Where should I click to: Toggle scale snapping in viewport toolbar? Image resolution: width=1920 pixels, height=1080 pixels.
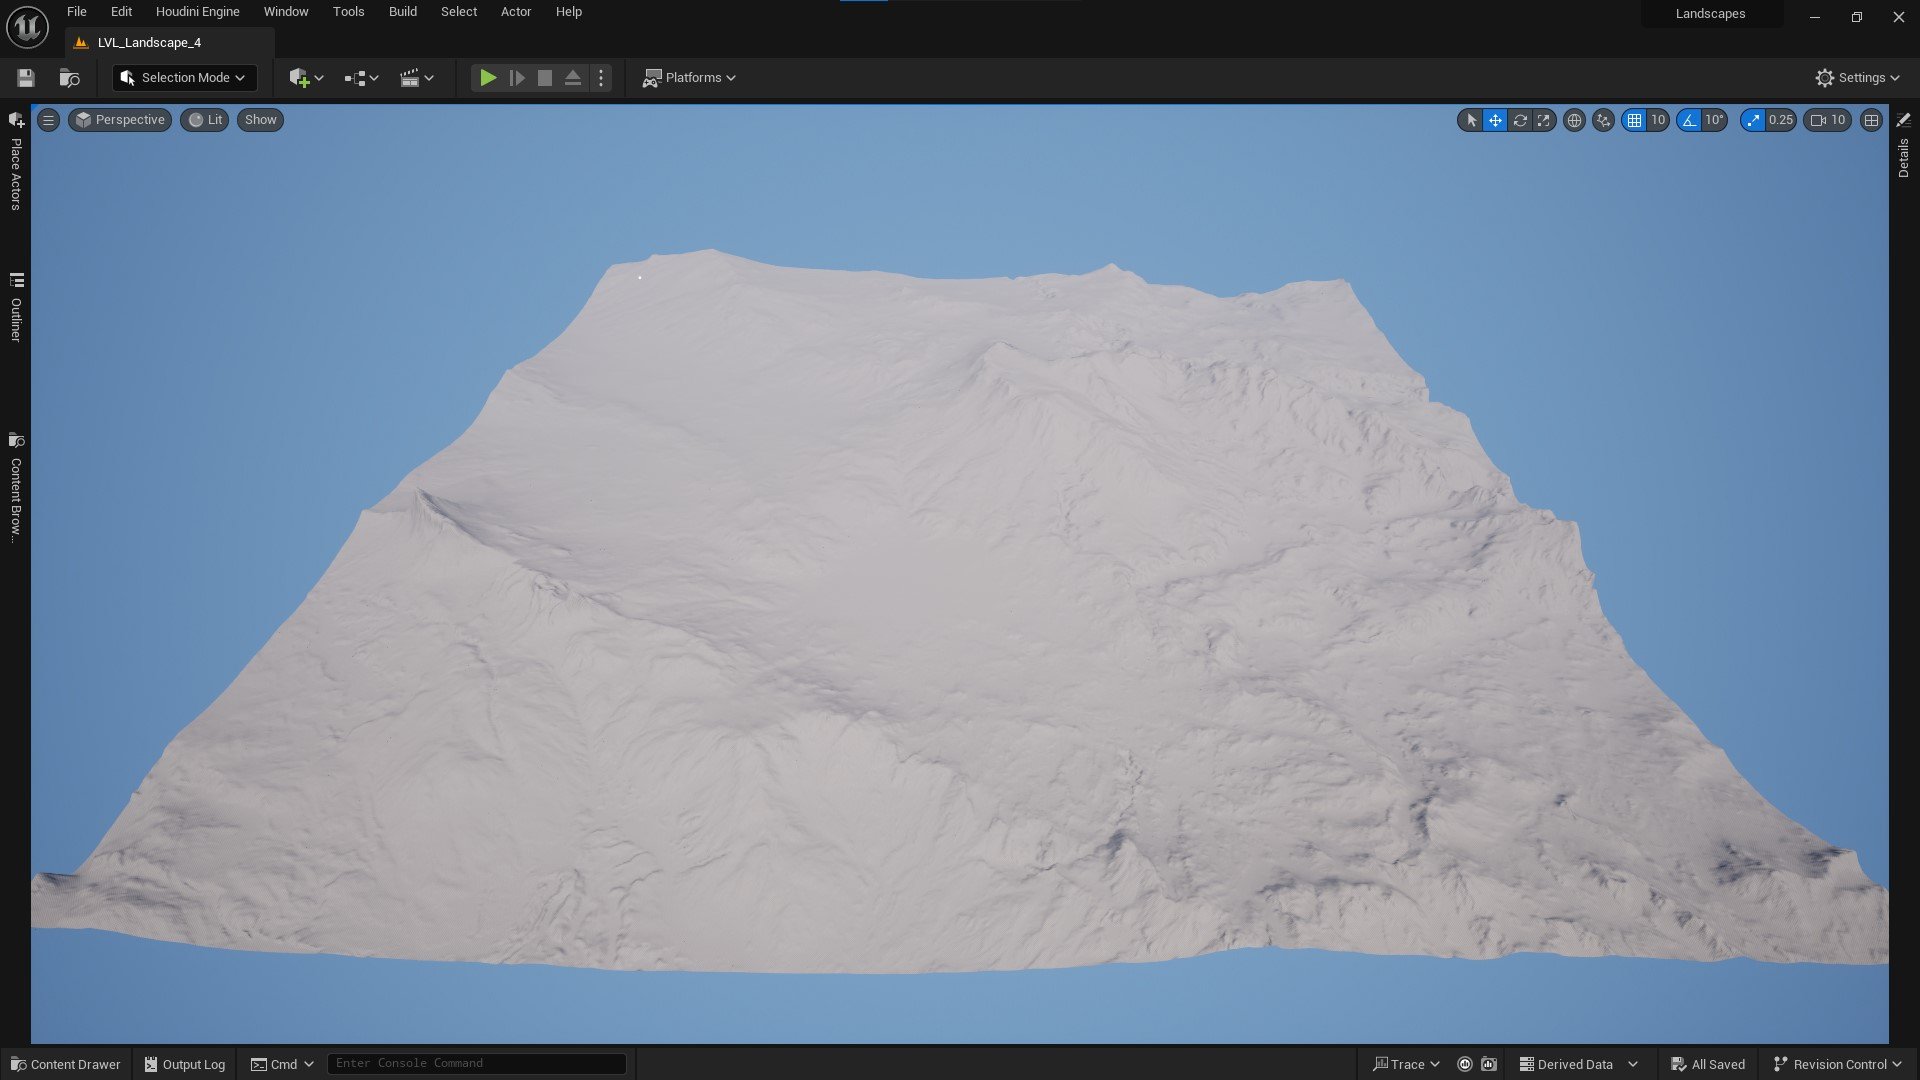click(1753, 120)
